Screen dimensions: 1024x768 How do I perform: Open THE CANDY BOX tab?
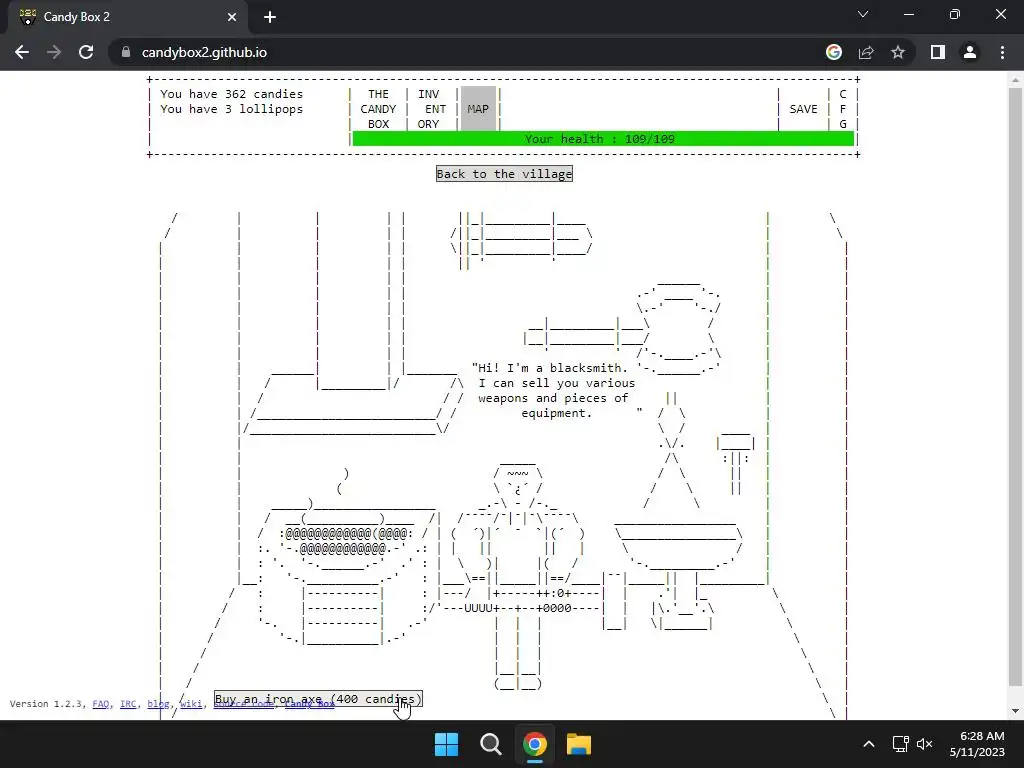pos(378,109)
